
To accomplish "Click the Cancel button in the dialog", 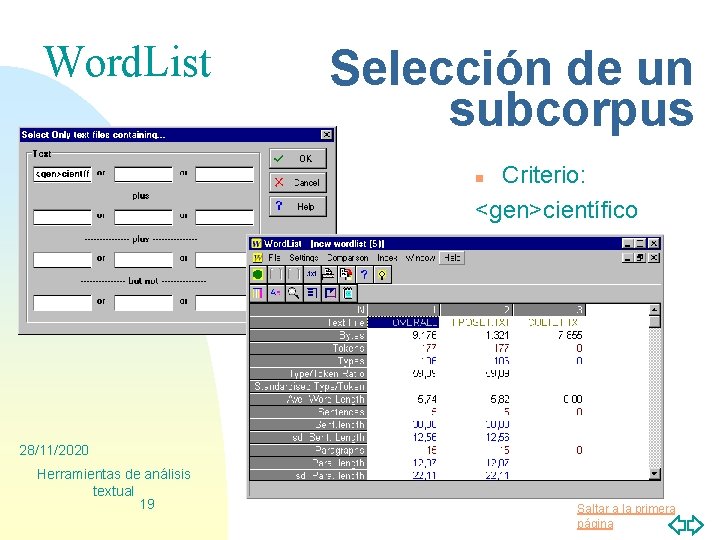I will click(298, 182).
